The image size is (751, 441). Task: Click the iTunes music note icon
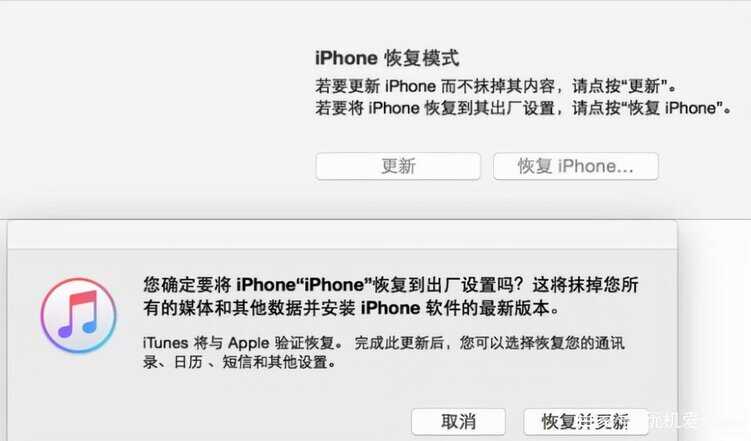79,316
